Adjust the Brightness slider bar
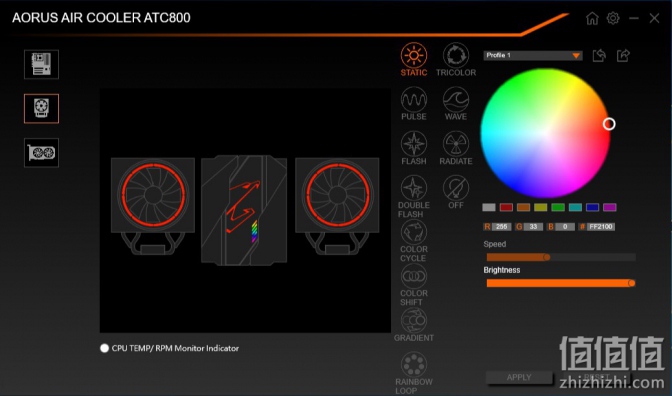 click(x=561, y=283)
